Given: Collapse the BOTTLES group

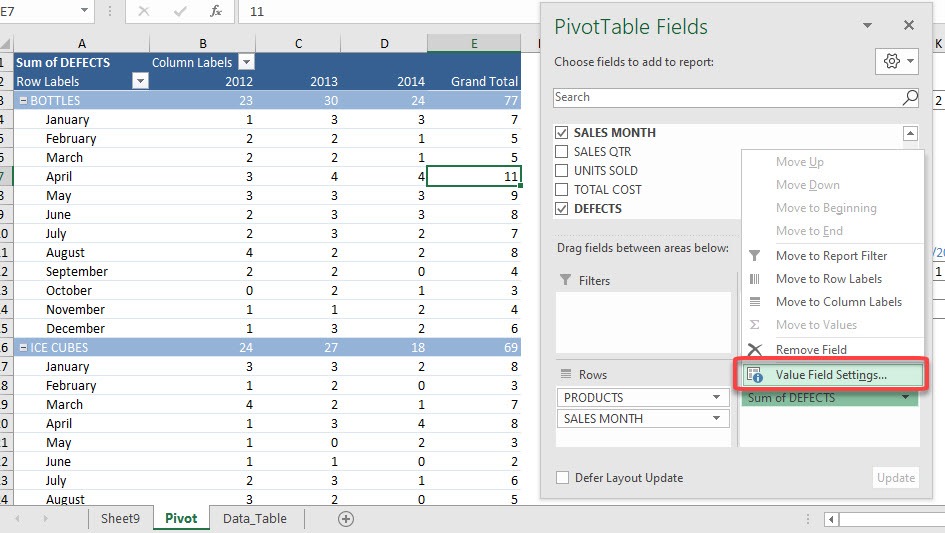Looking at the screenshot, I should (x=23, y=101).
